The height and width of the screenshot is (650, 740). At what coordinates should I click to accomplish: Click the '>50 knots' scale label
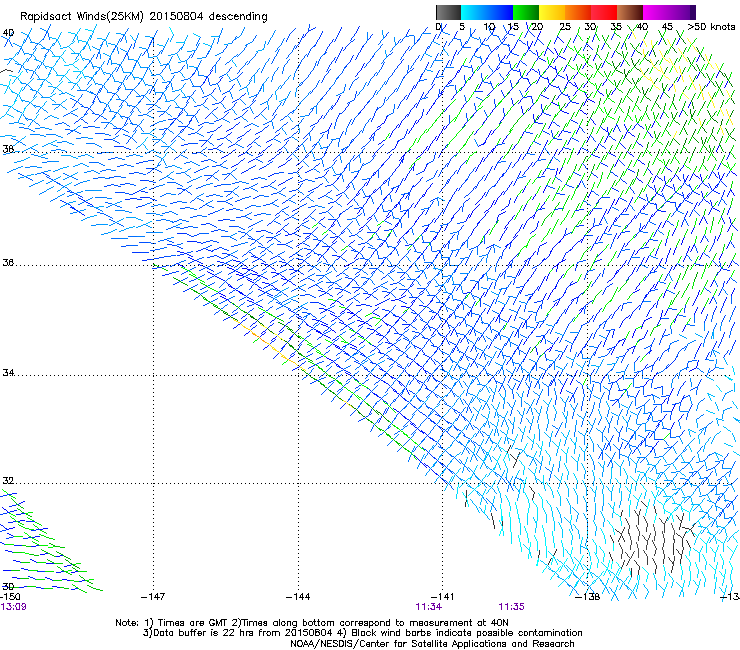pyautogui.click(x=711, y=27)
